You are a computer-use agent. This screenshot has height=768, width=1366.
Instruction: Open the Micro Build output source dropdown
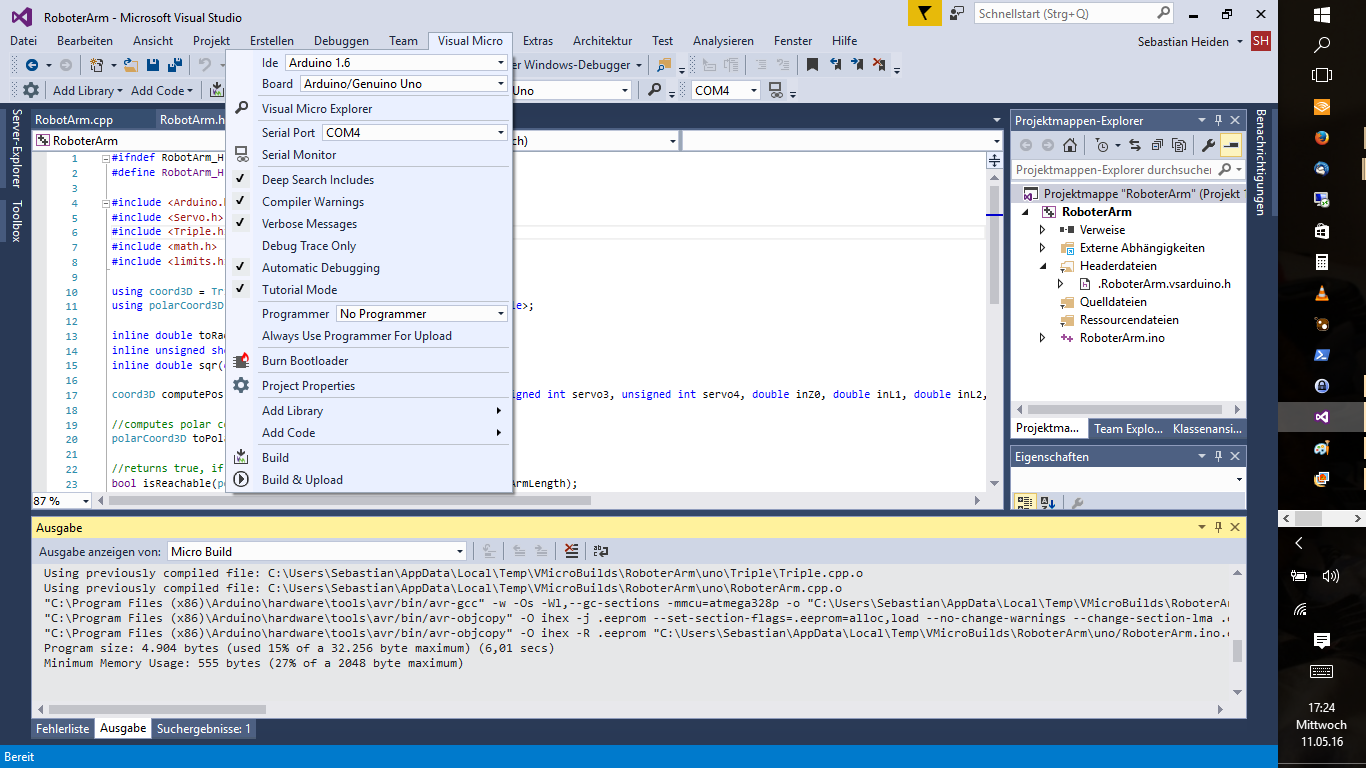[317, 551]
